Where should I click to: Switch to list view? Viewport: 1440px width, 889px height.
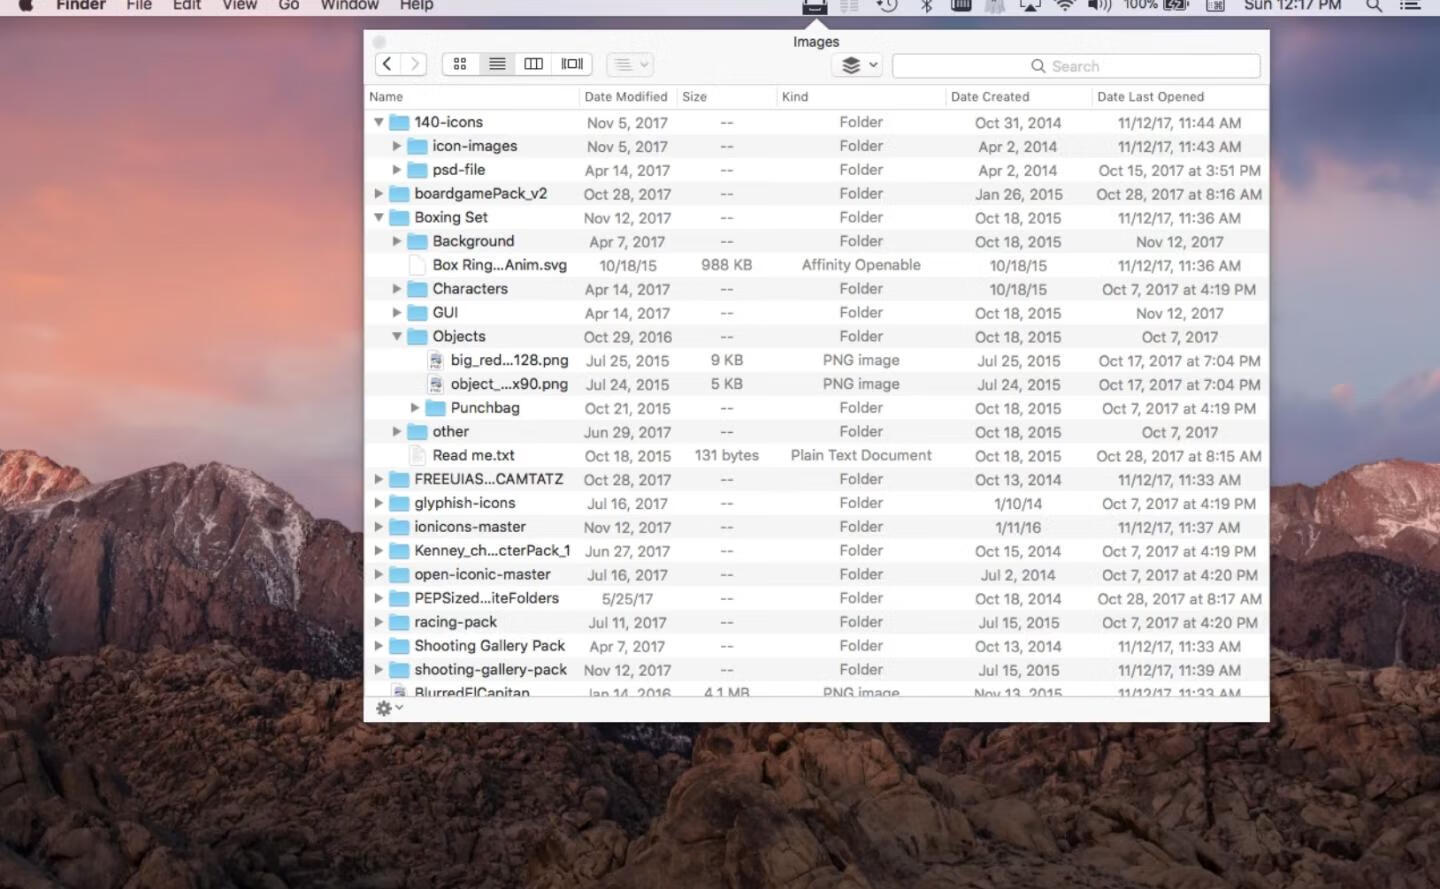click(497, 64)
